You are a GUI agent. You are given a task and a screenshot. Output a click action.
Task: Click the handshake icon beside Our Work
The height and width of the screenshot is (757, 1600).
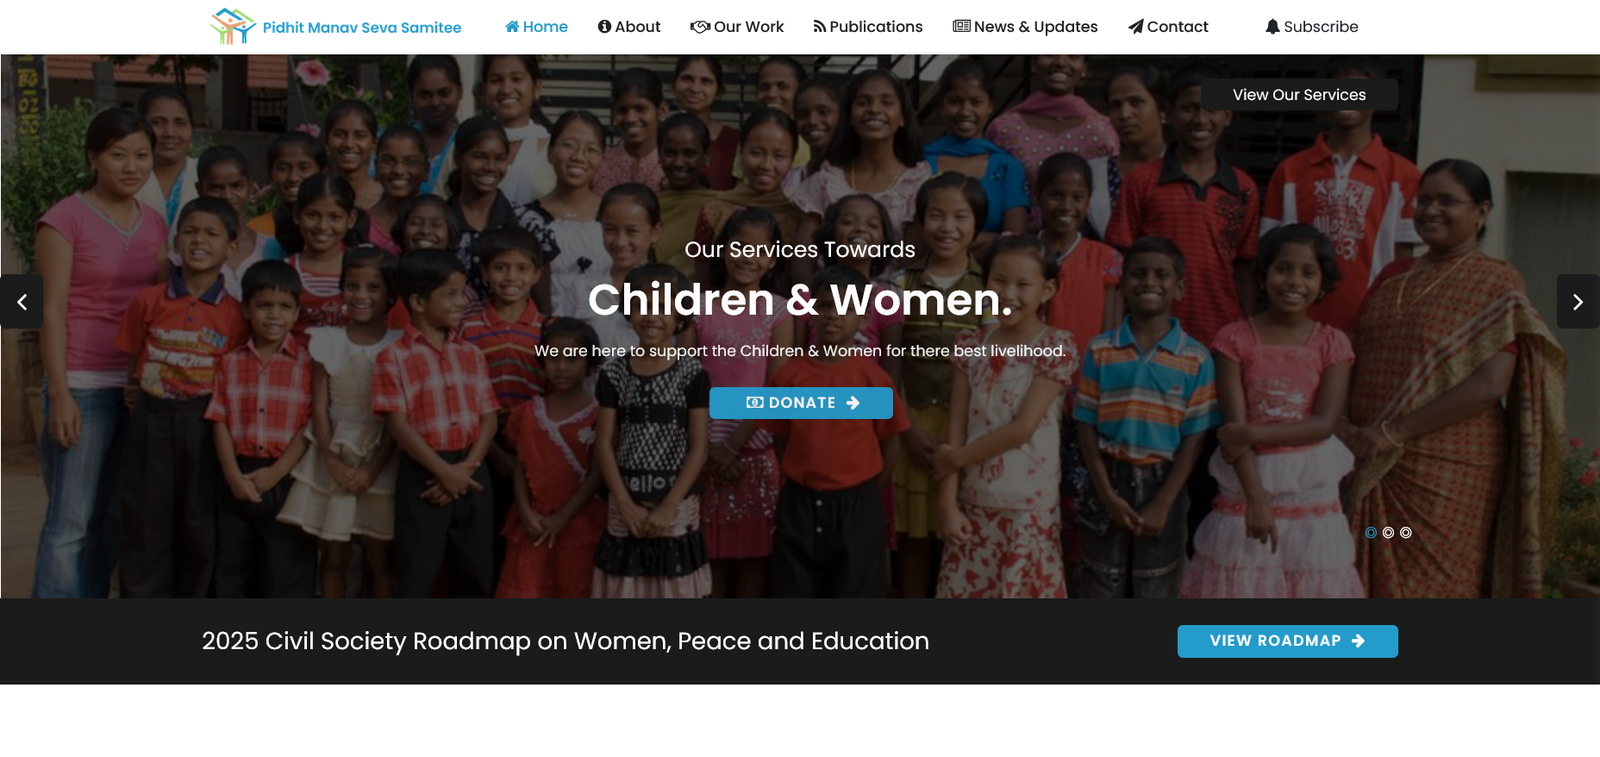(700, 27)
